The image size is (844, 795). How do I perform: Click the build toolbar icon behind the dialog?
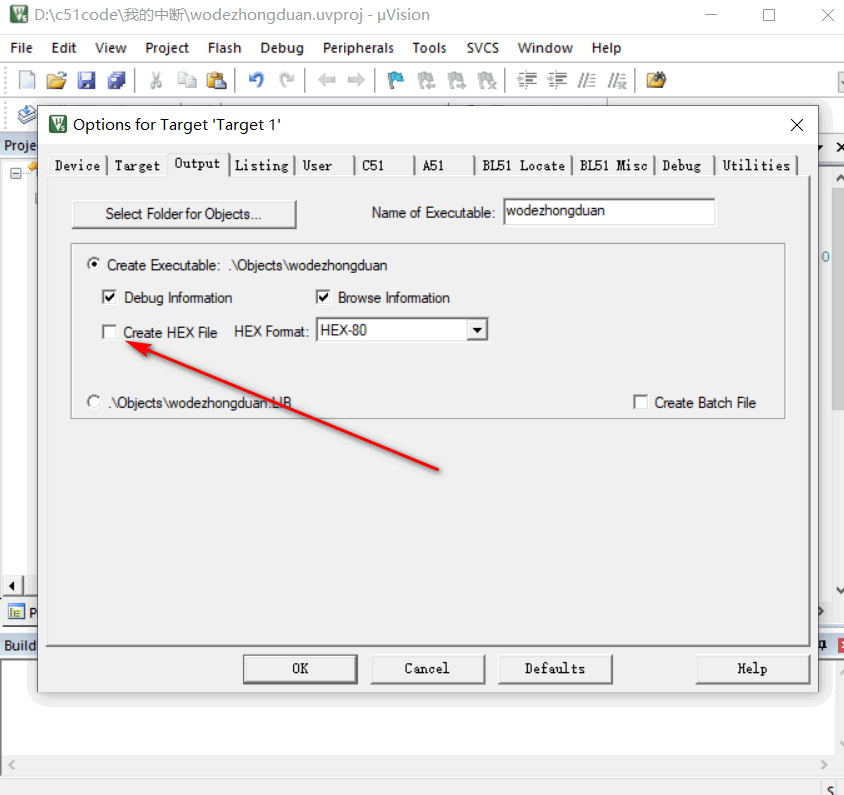(26, 114)
